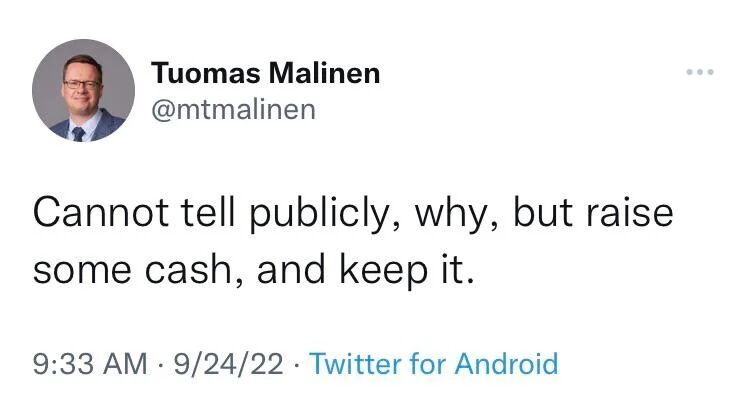Open the three-dot more options menu
750x397 pixels.
700,72
